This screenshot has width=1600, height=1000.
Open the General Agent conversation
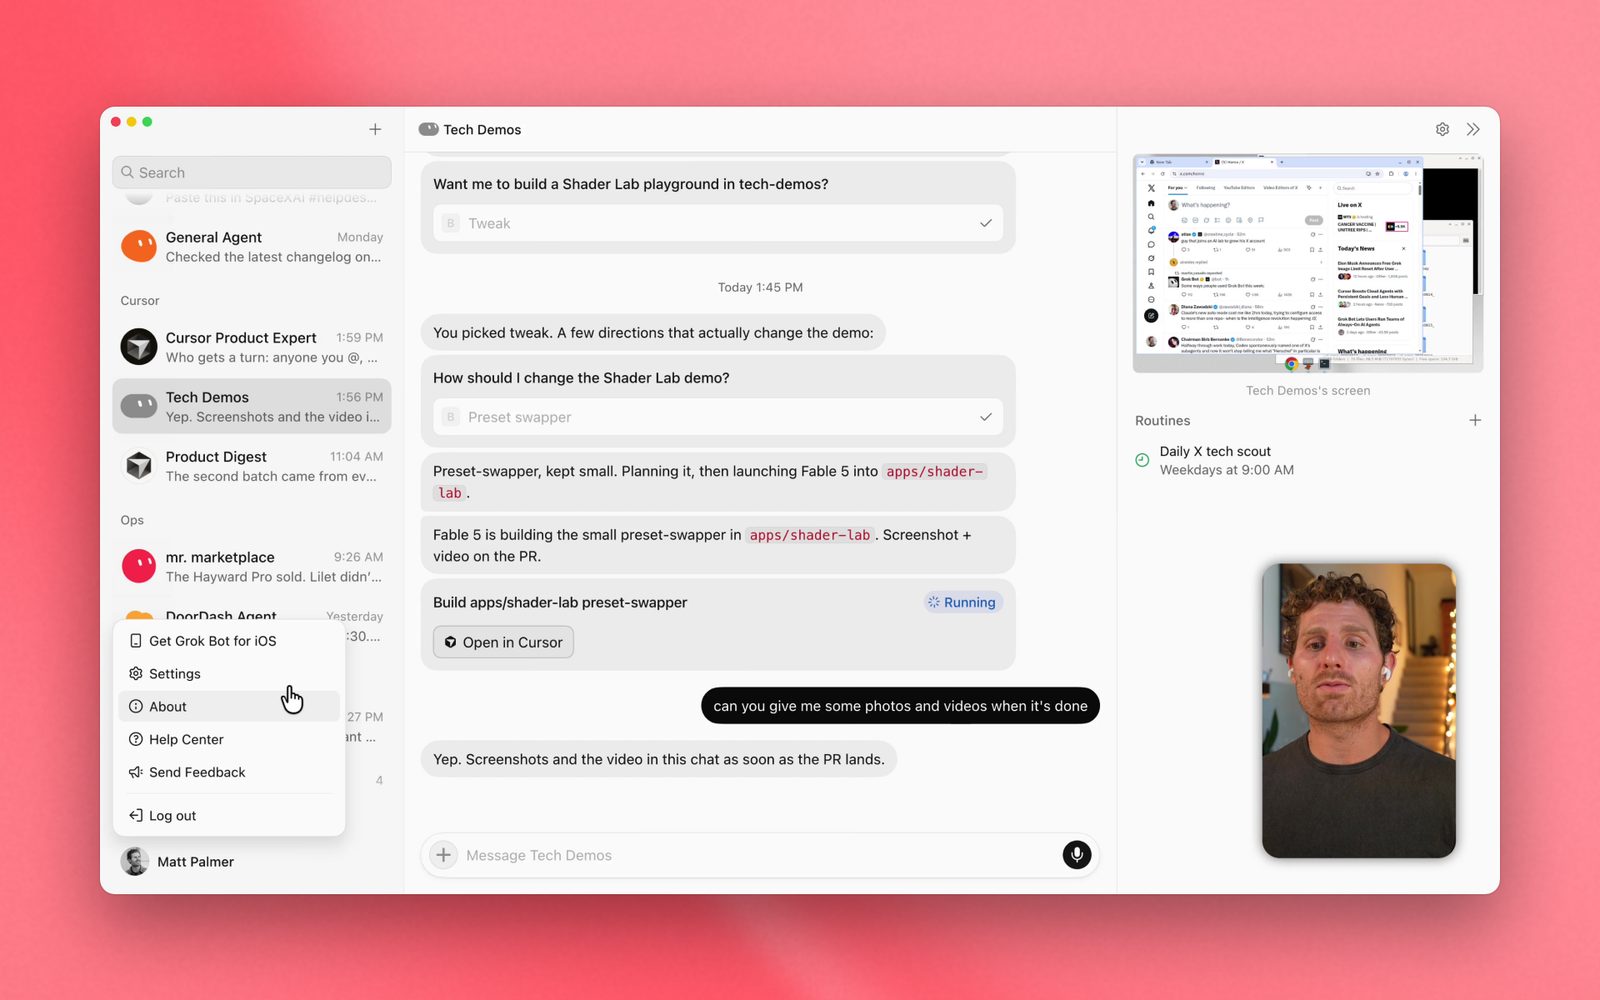click(x=252, y=247)
